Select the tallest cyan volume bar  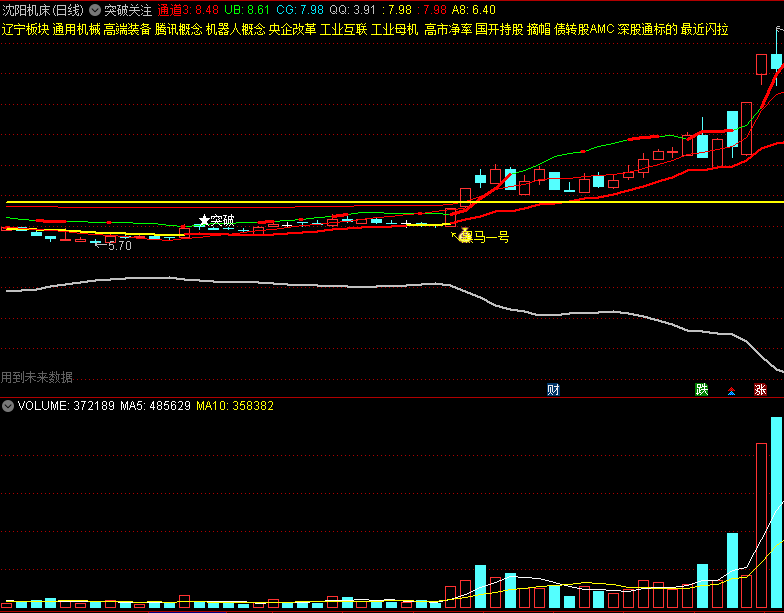776,512
